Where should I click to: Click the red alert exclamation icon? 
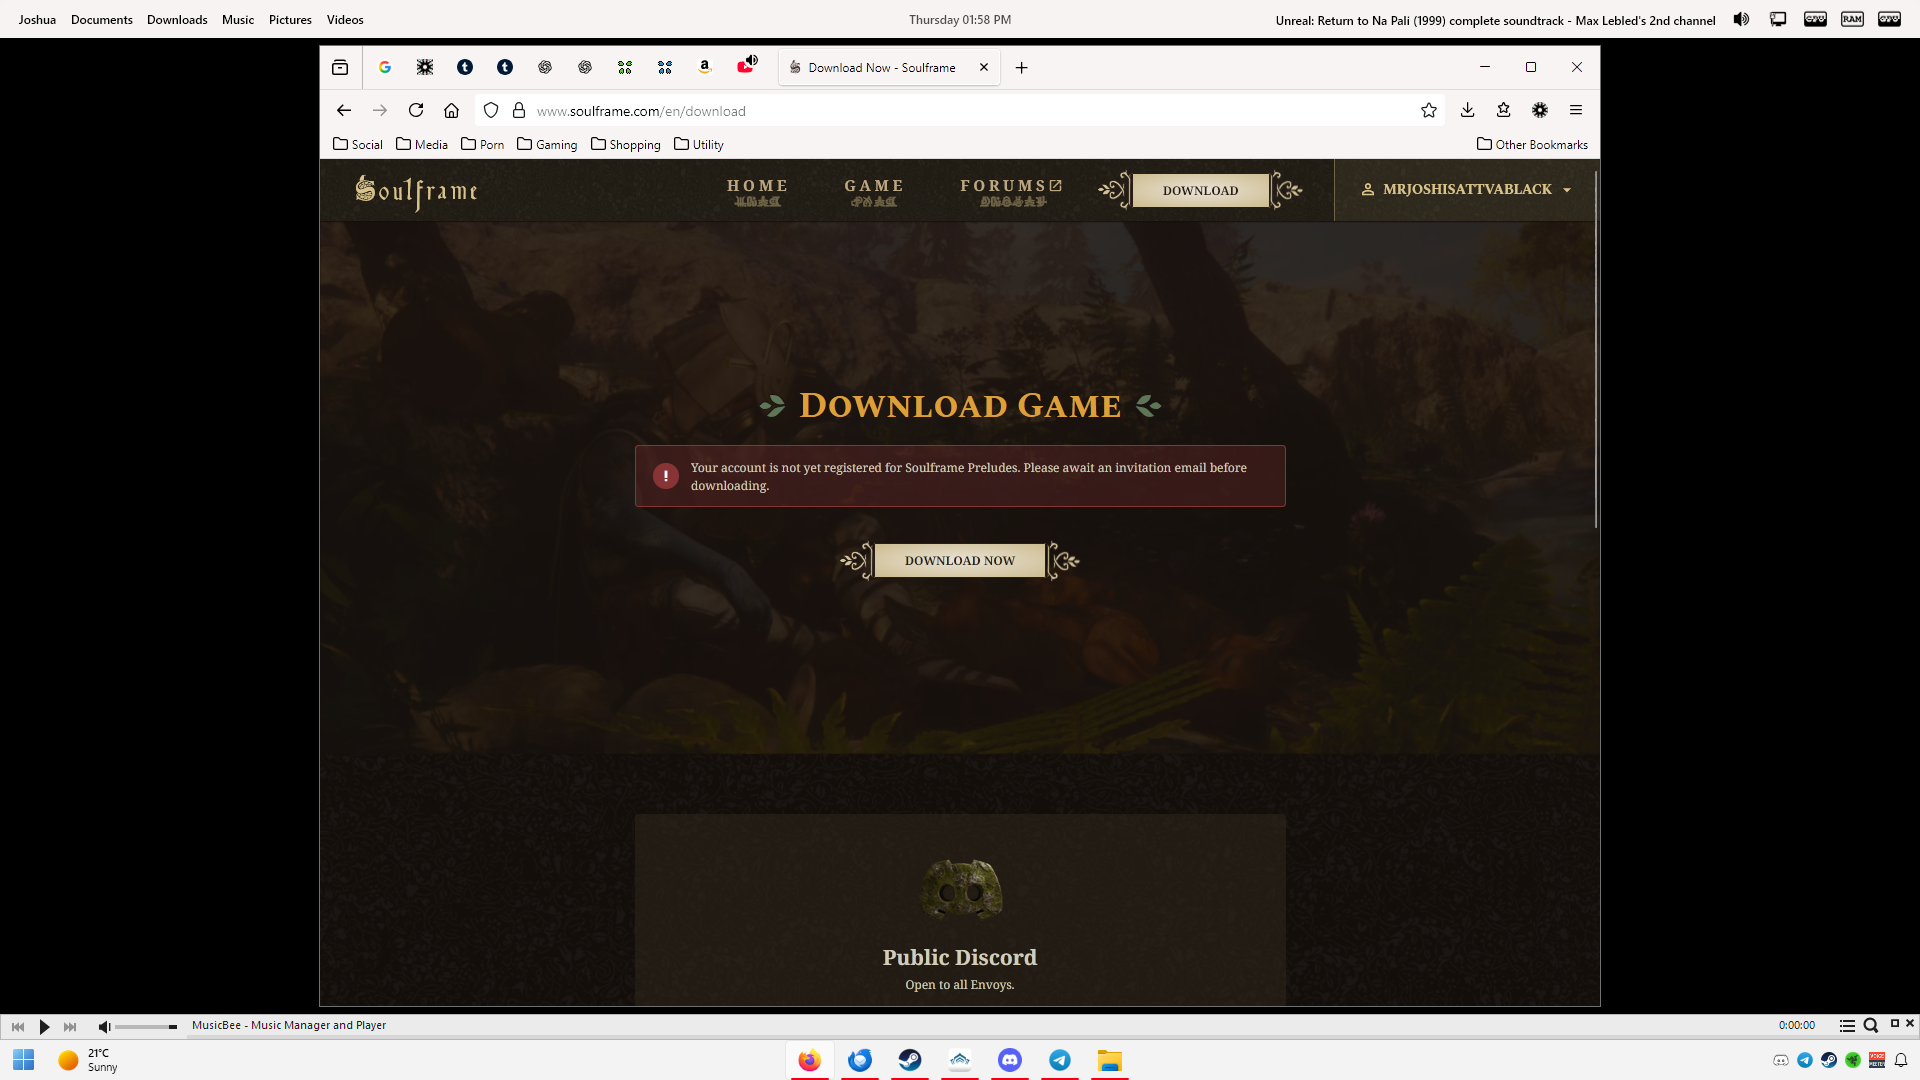665,476
